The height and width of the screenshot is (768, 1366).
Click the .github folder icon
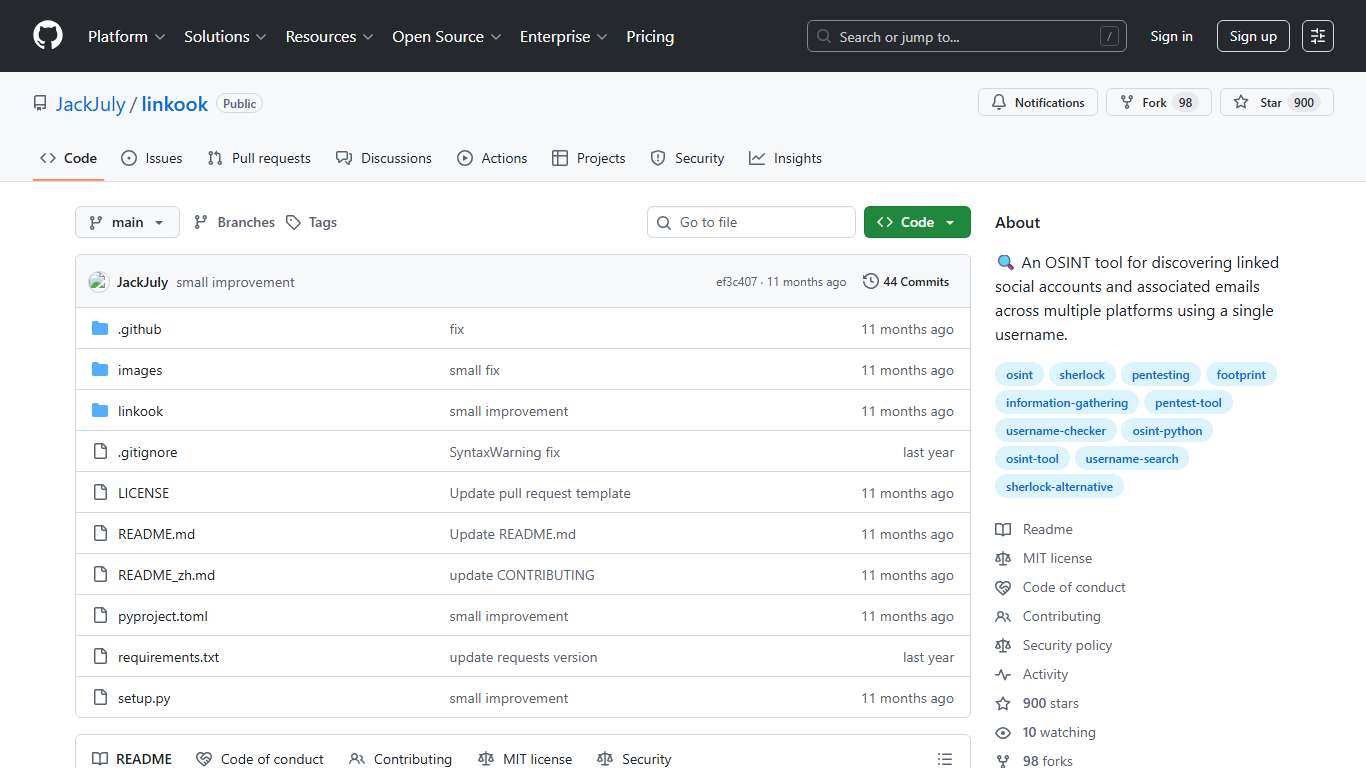tap(100, 328)
